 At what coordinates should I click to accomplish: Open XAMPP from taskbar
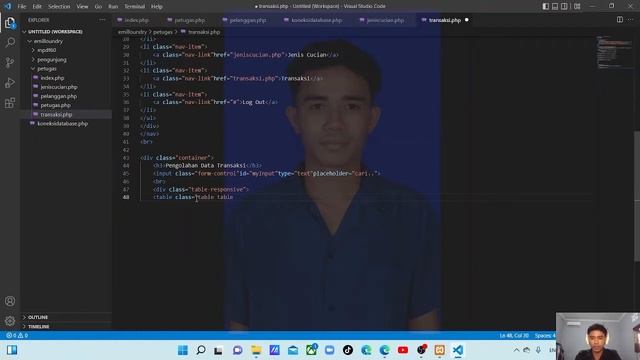[x=440, y=350]
